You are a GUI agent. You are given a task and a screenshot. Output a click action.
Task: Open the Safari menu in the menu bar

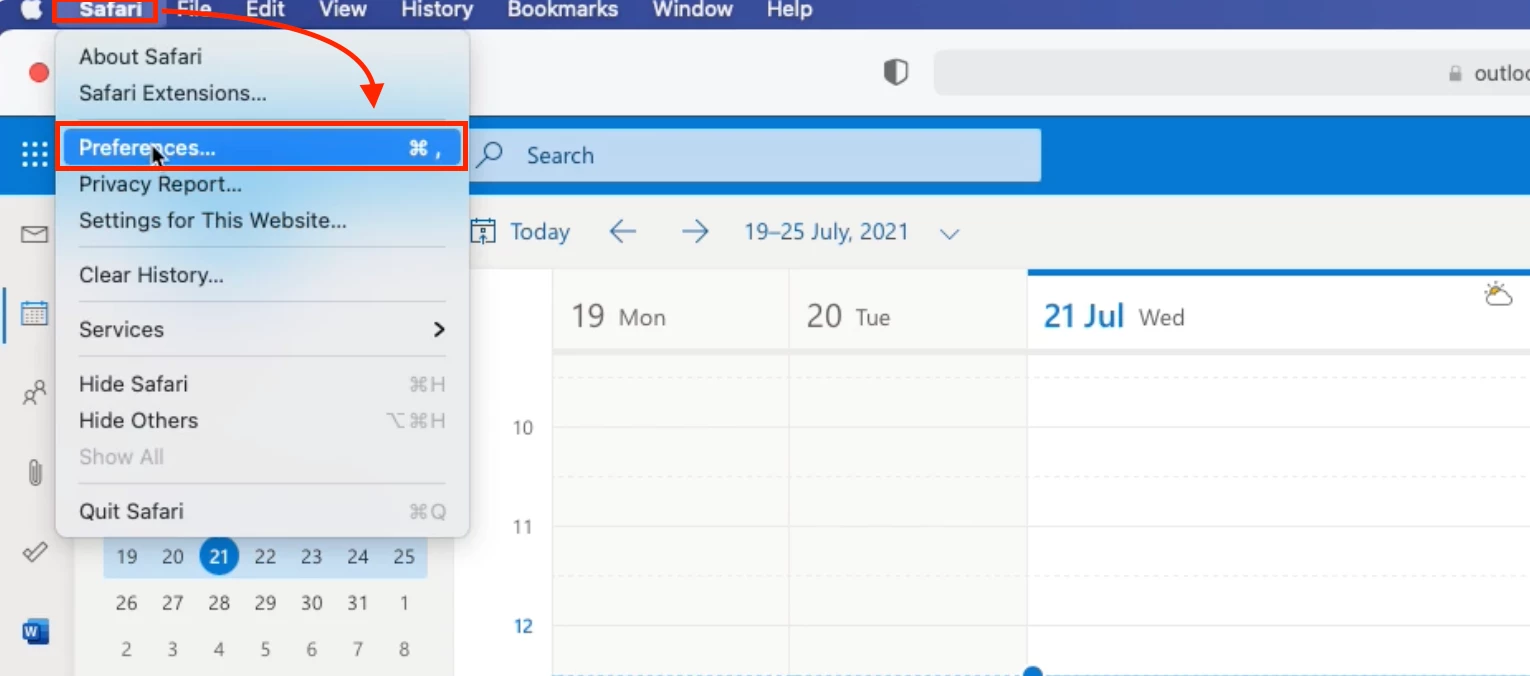click(x=110, y=10)
